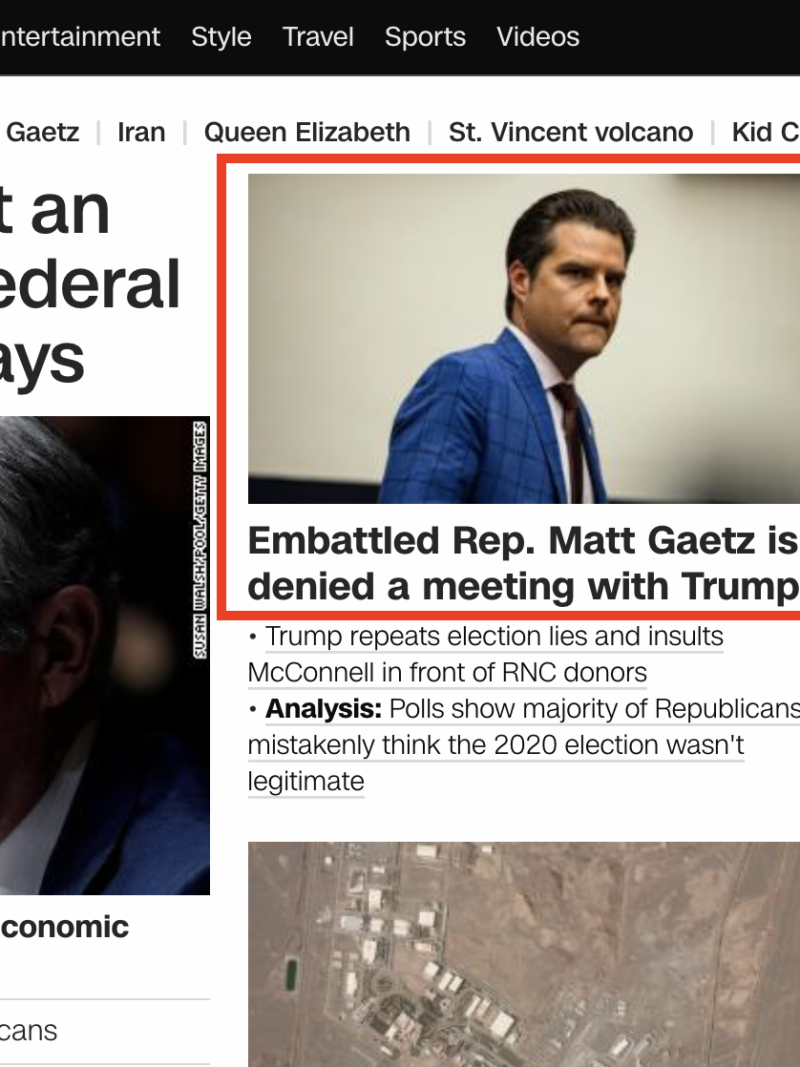Select Sports in the top navigation
The height and width of the screenshot is (1067, 800).
click(x=425, y=37)
